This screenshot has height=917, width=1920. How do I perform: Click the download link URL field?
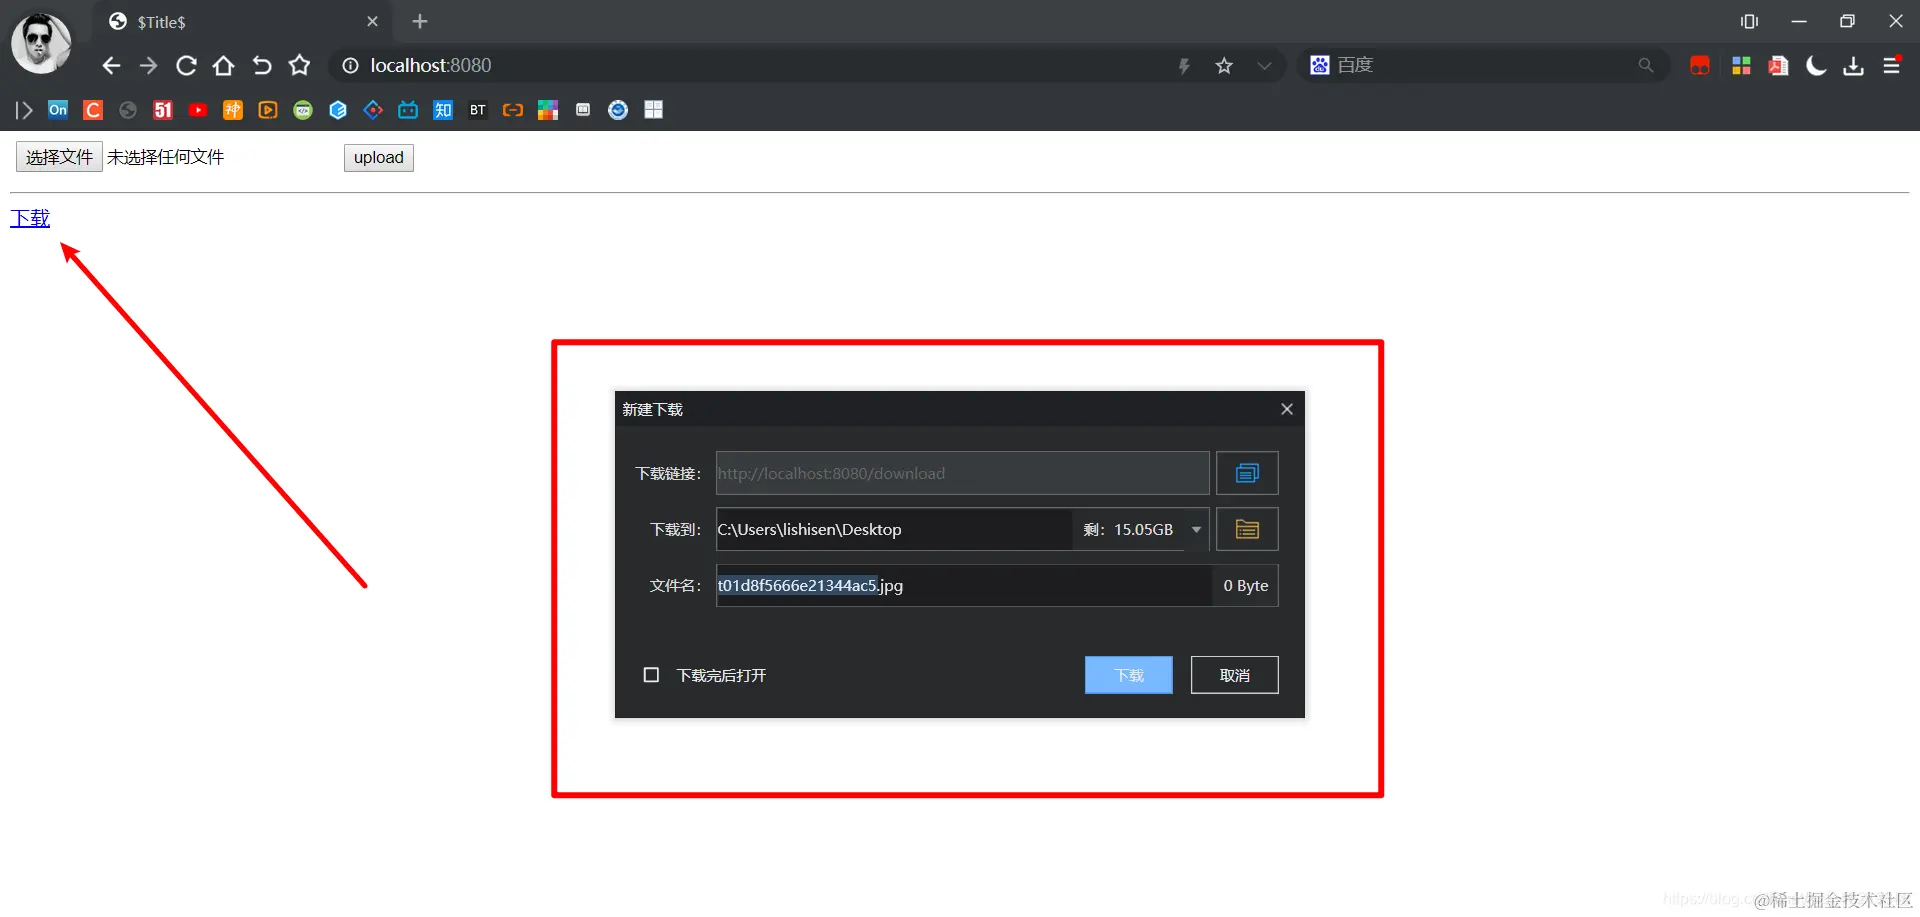point(962,473)
